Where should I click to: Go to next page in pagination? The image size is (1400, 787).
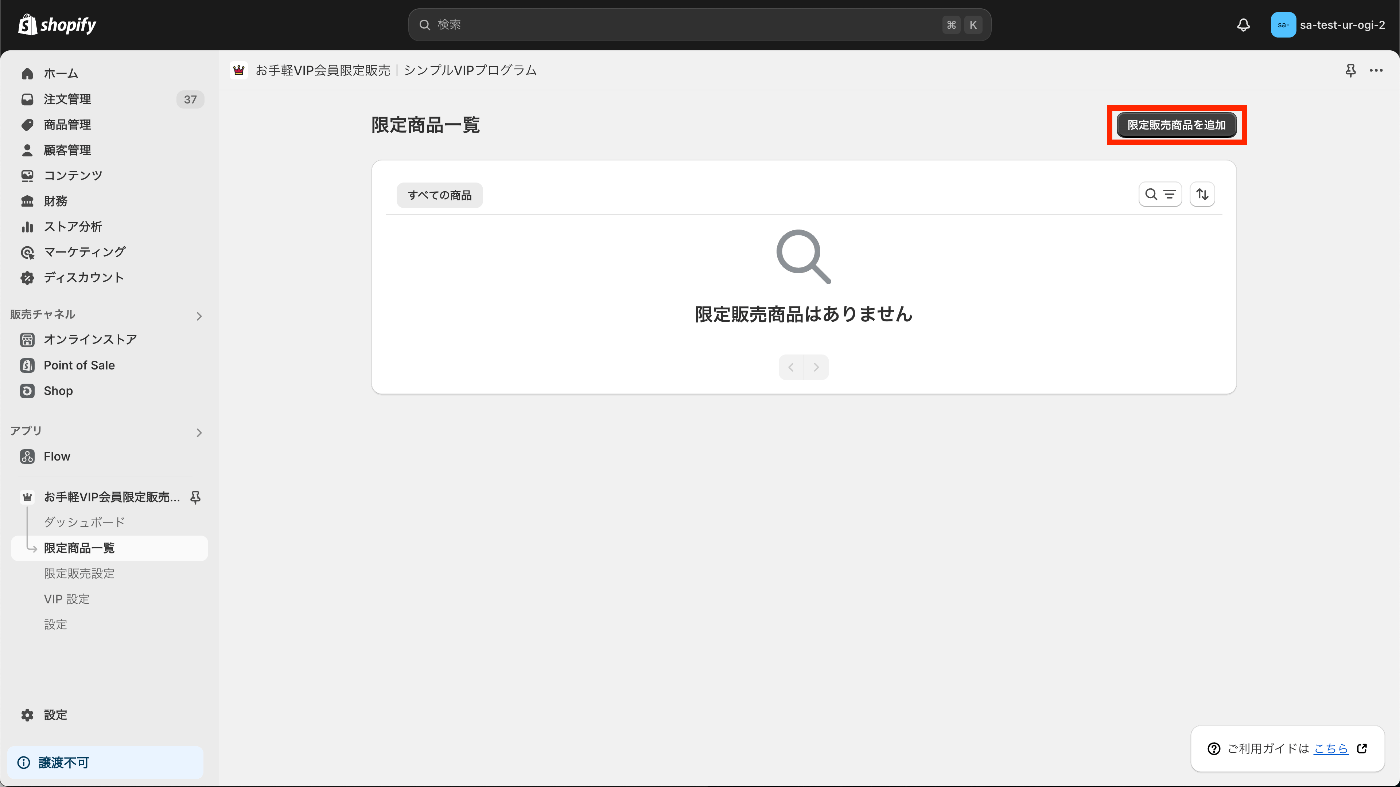[817, 368]
